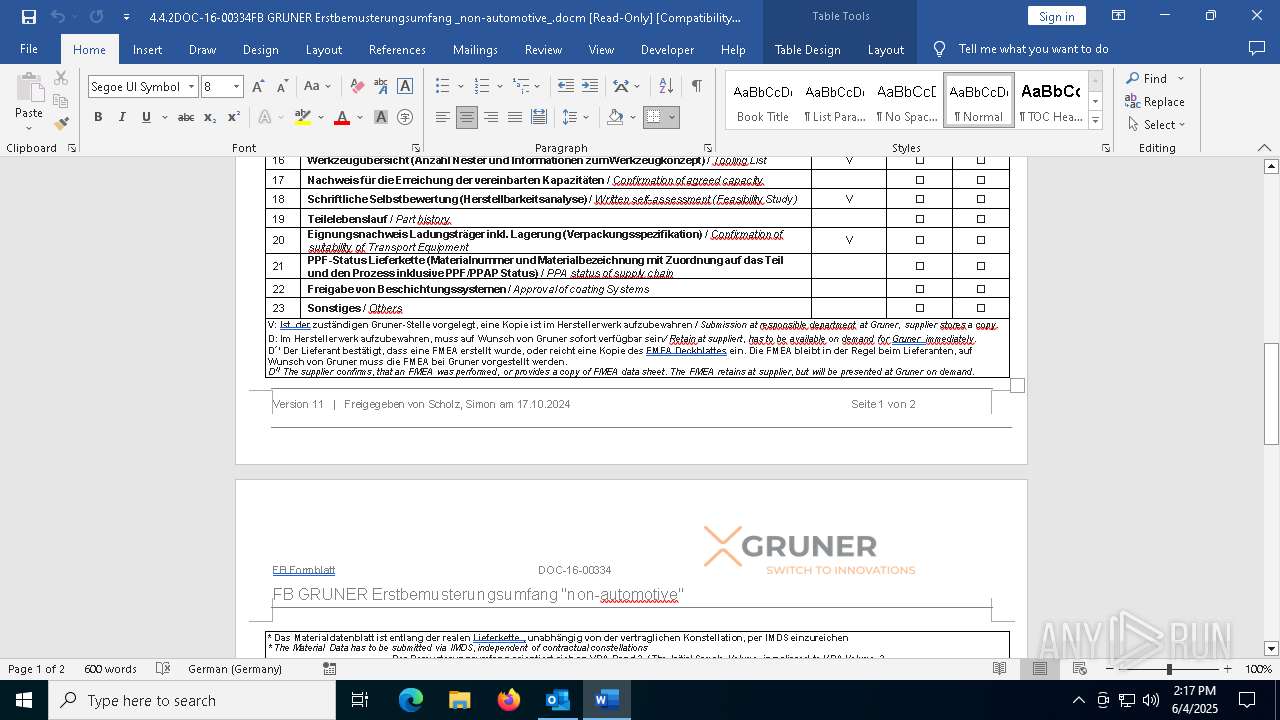Click the Sign in button
Viewport: 1280px width, 720px height.
[x=1056, y=16]
